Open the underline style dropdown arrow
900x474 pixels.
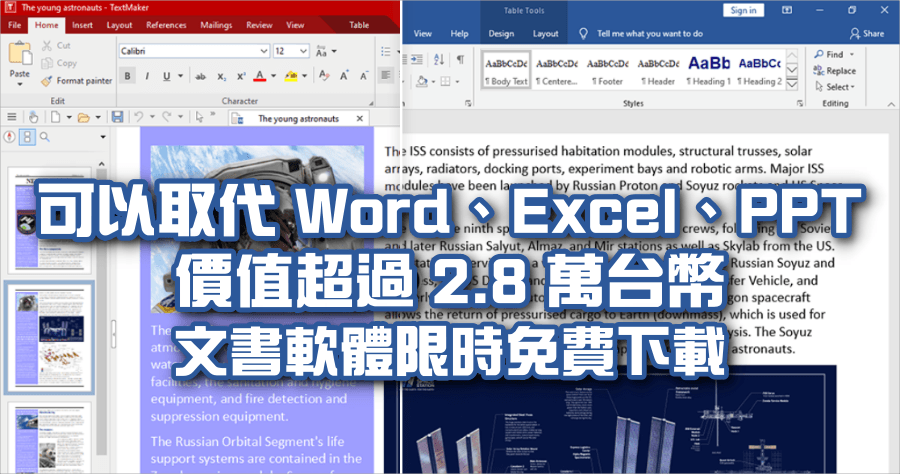[x=181, y=76]
